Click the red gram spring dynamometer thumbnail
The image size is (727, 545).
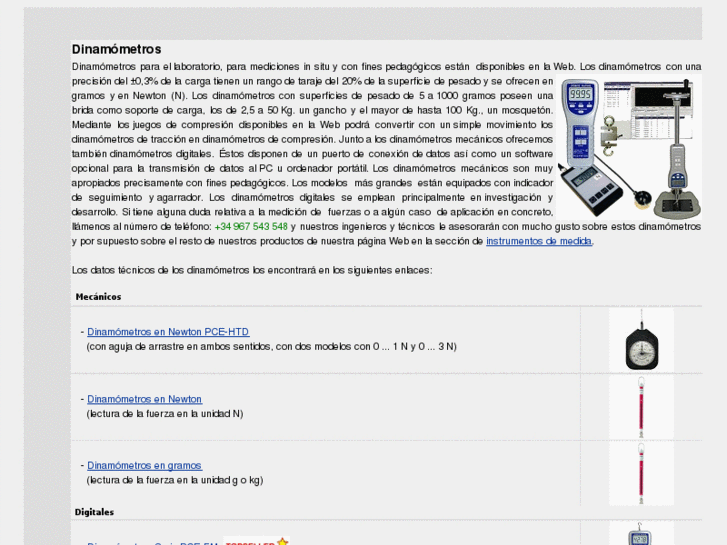click(641, 474)
